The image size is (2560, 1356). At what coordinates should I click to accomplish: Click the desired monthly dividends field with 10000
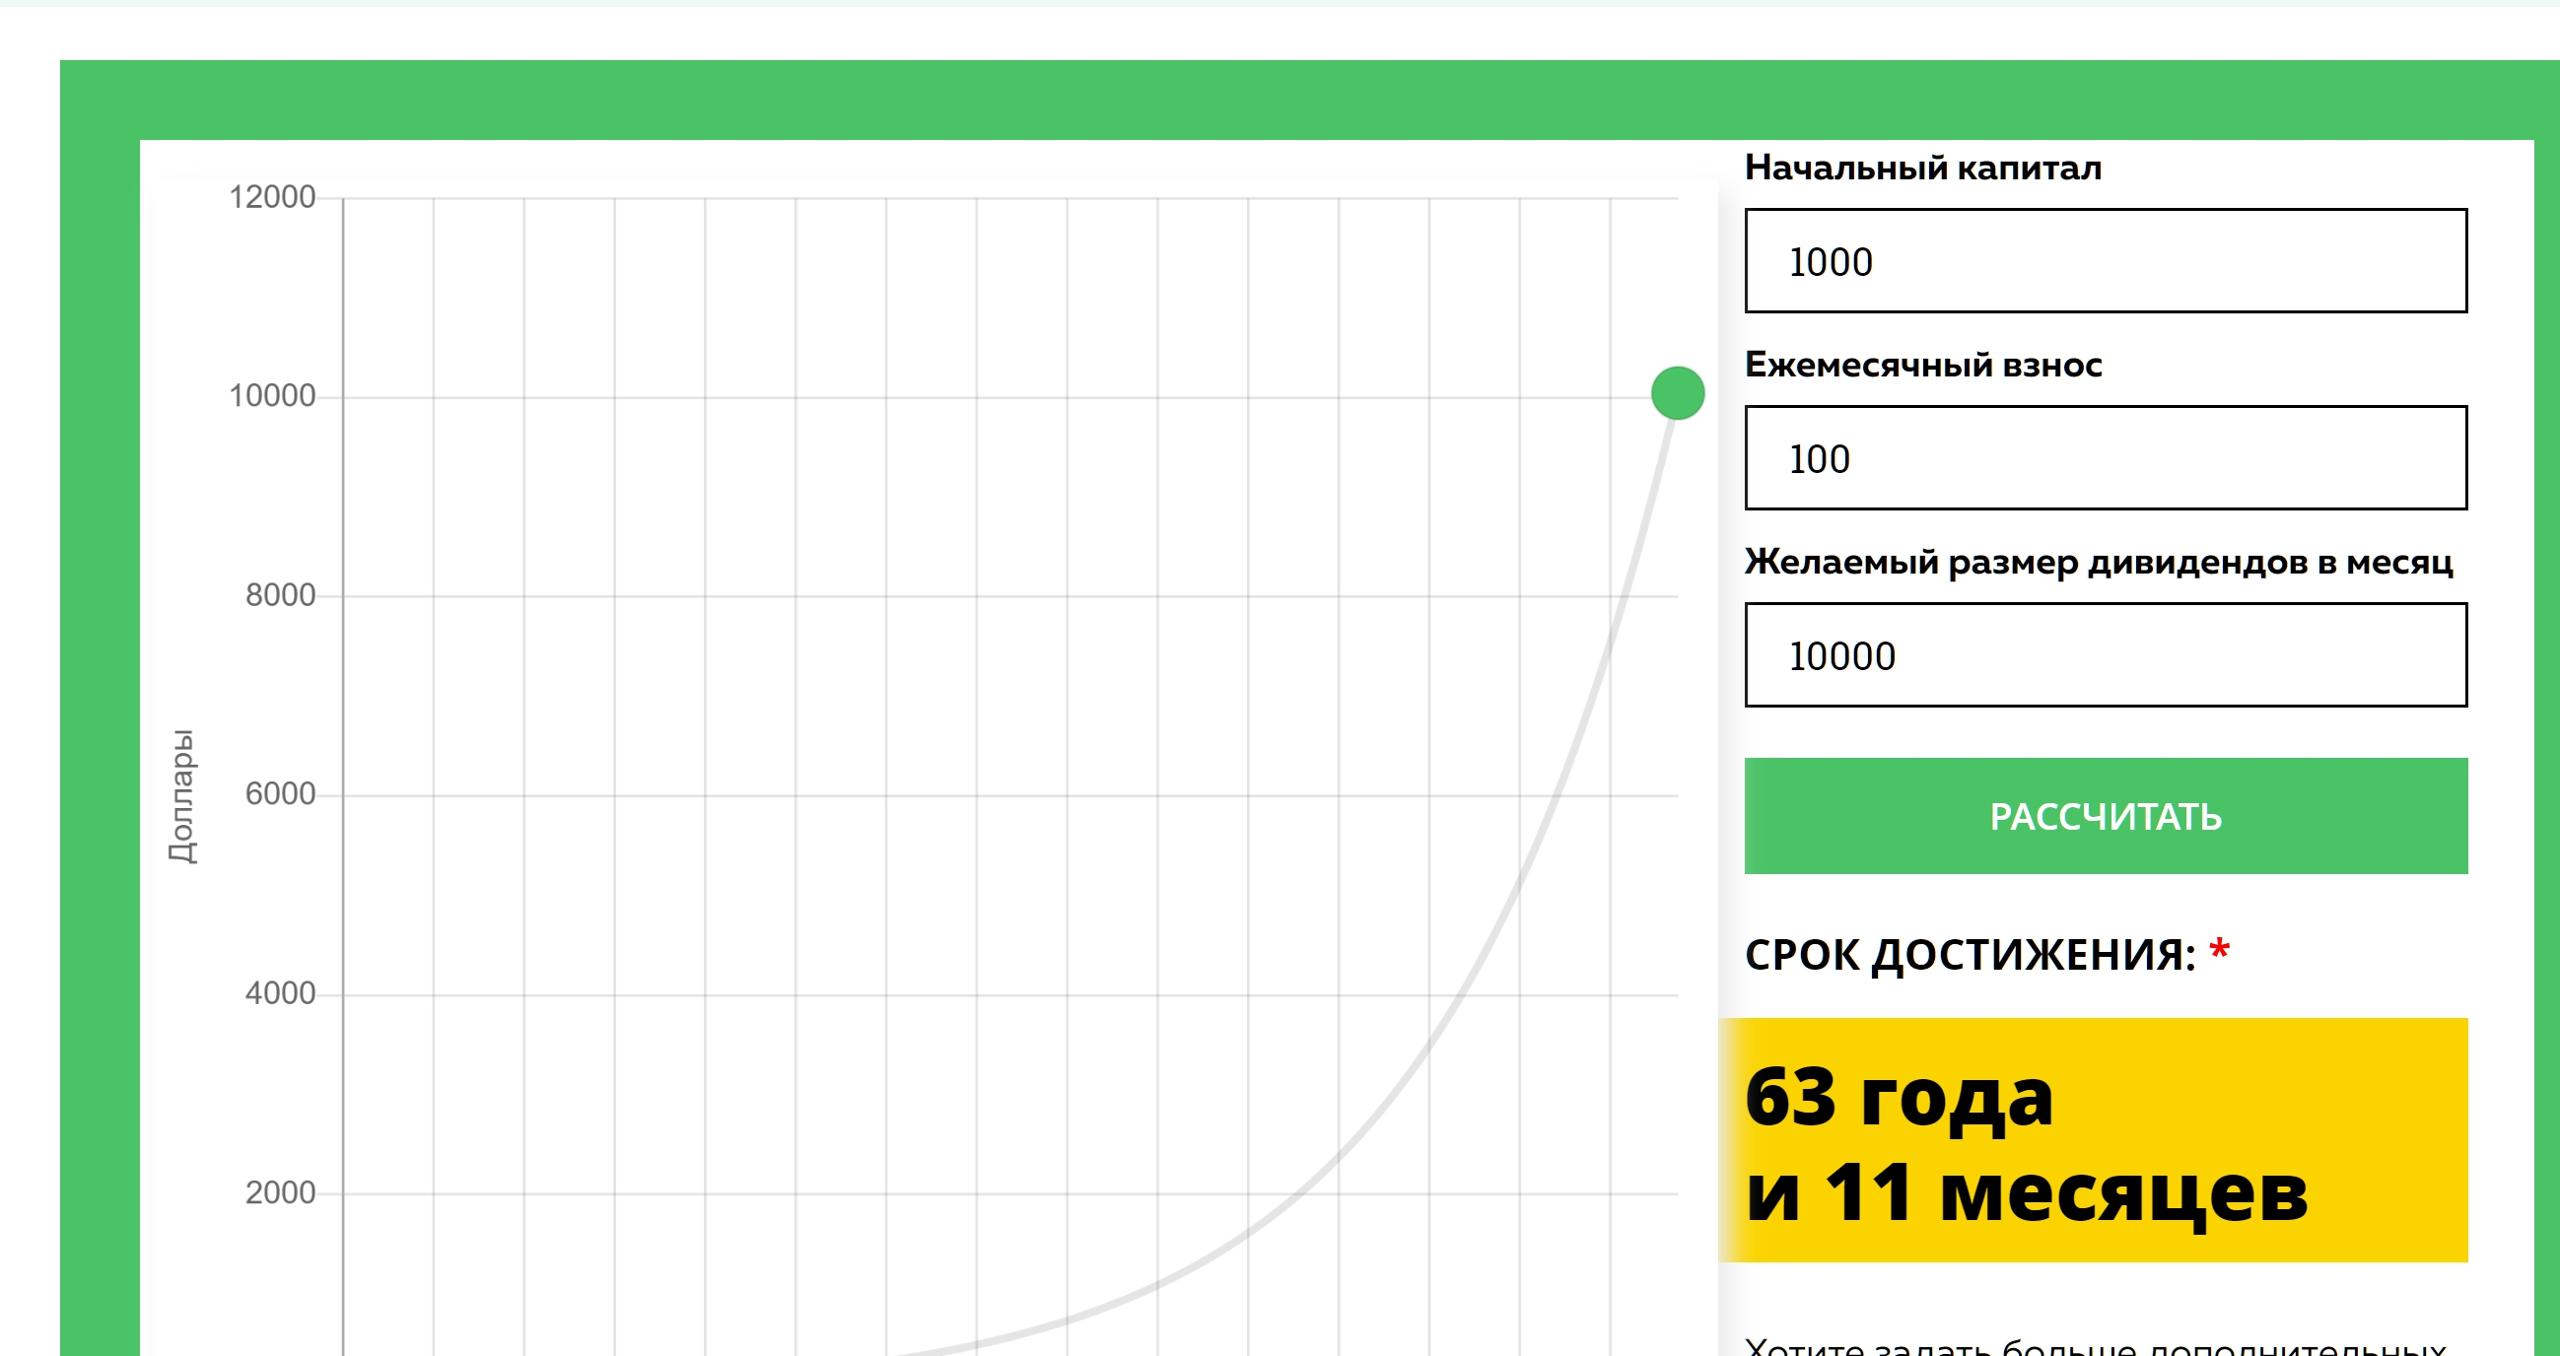click(x=2105, y=655)
